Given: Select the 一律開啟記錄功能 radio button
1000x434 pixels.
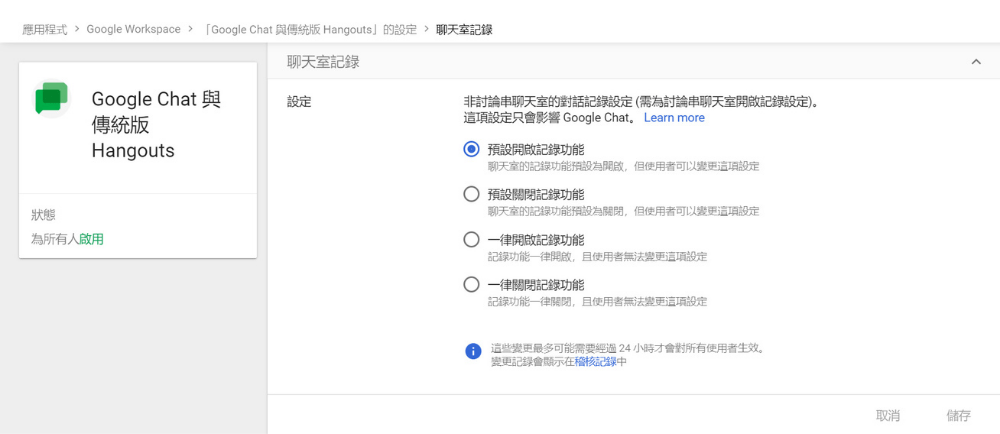Looking at the screenshot, I should coord(471,240).
